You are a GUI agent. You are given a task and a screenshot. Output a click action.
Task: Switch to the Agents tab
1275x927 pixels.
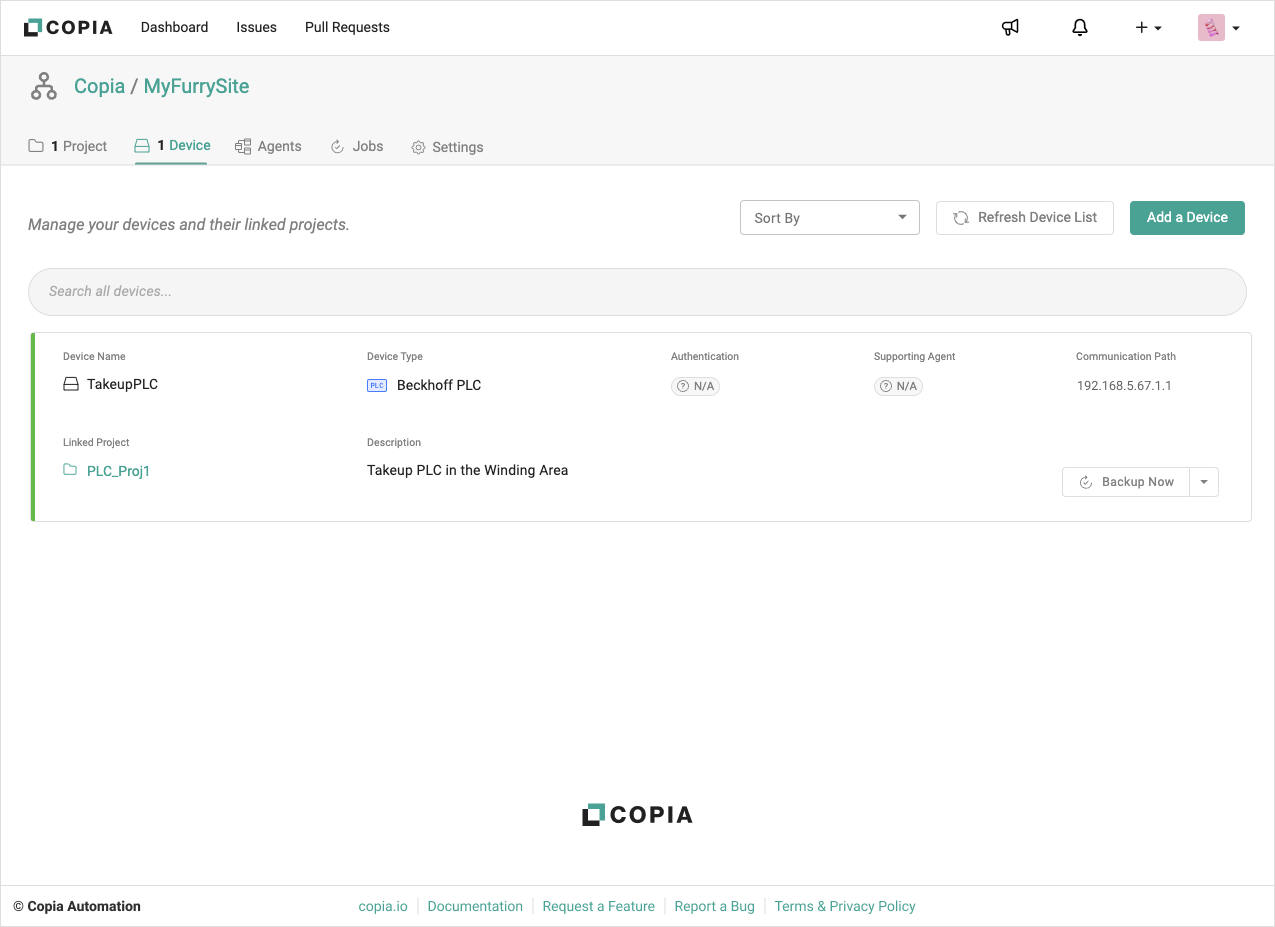point(268,147)
